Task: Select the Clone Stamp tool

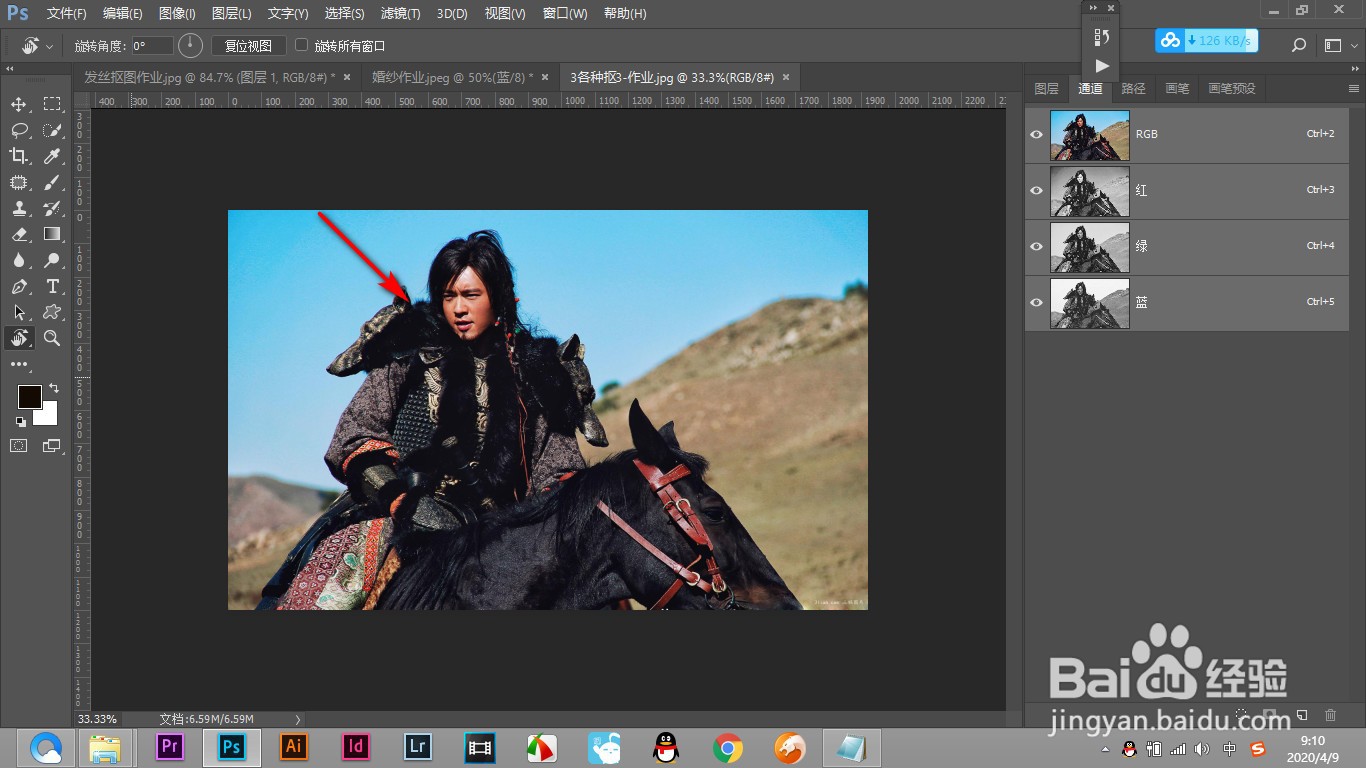Action: pos(19,208)
